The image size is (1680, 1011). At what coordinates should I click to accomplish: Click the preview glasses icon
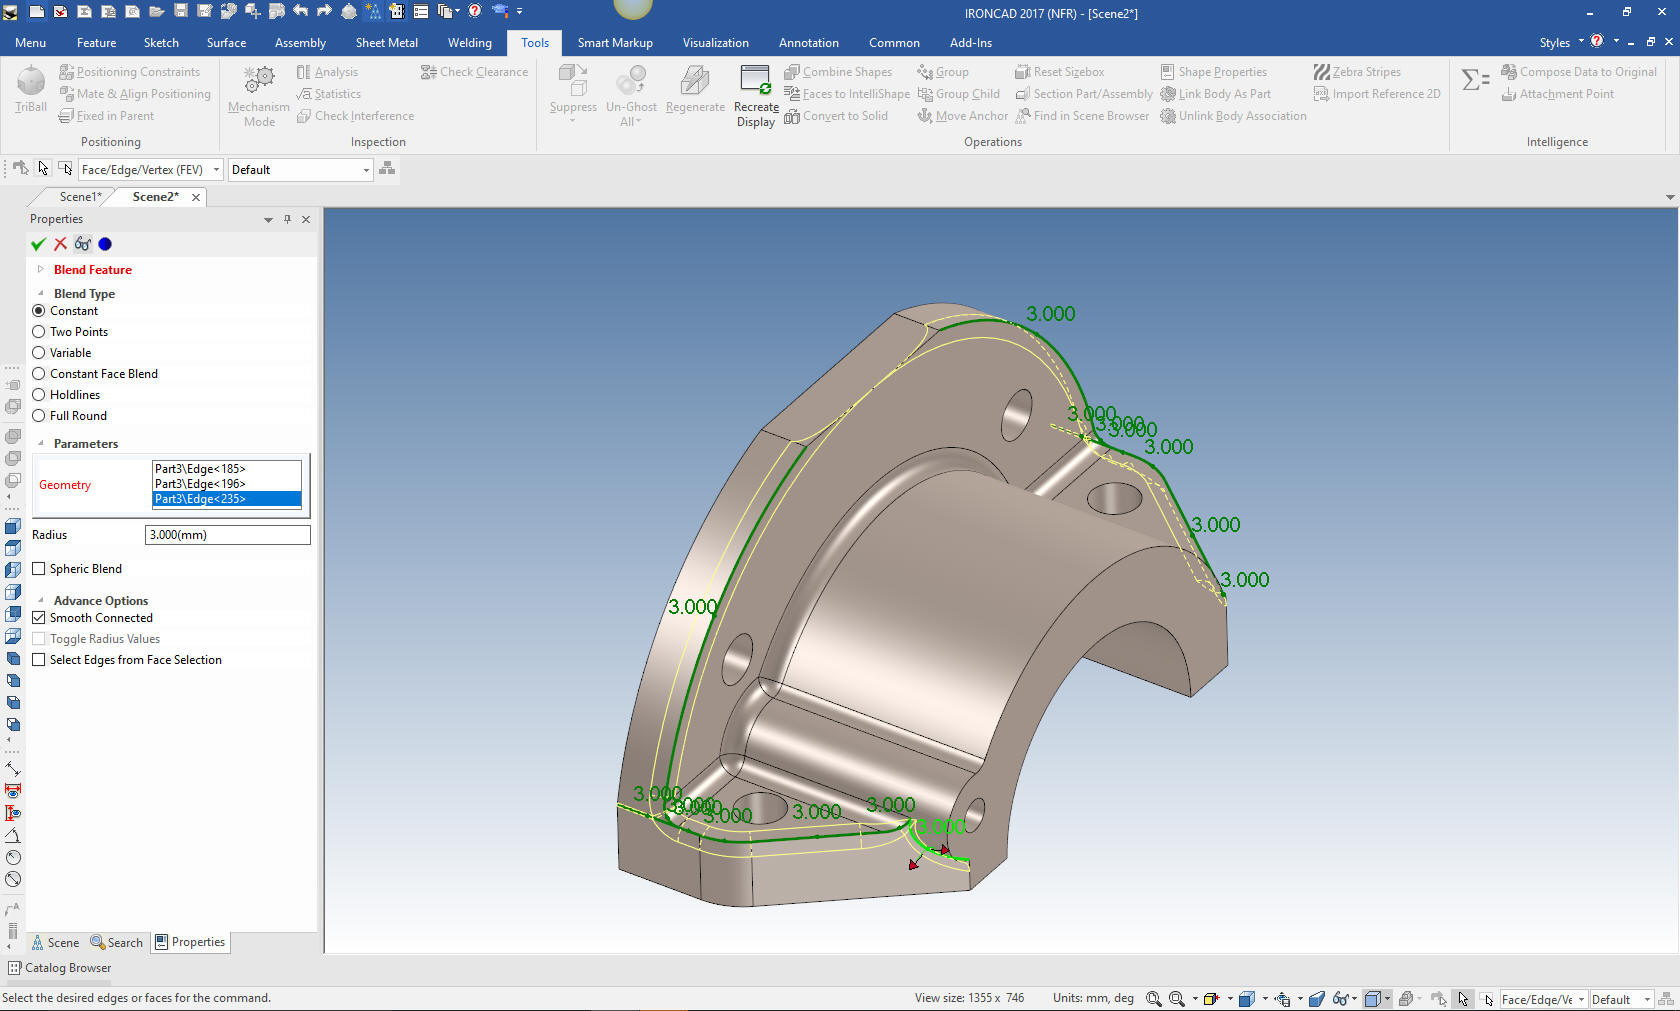[83, 244]
